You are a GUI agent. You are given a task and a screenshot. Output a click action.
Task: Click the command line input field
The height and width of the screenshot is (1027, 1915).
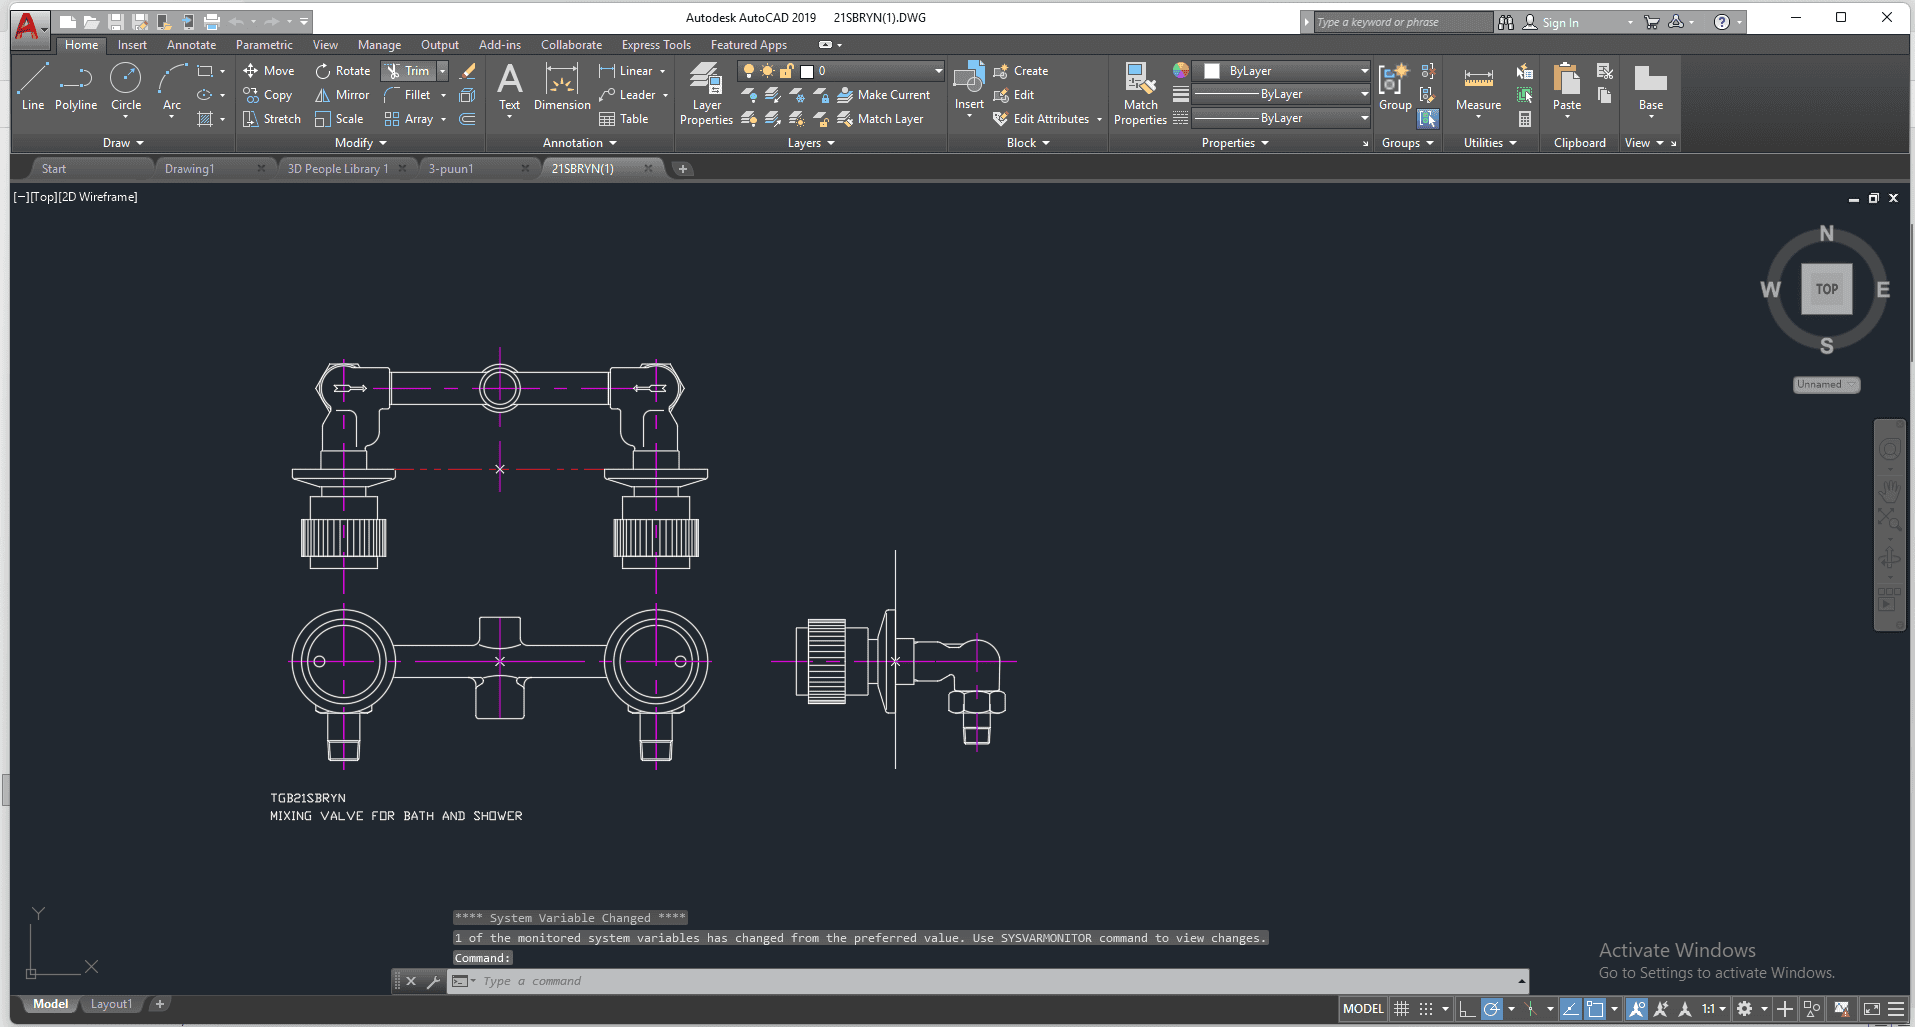pos(990,981)
